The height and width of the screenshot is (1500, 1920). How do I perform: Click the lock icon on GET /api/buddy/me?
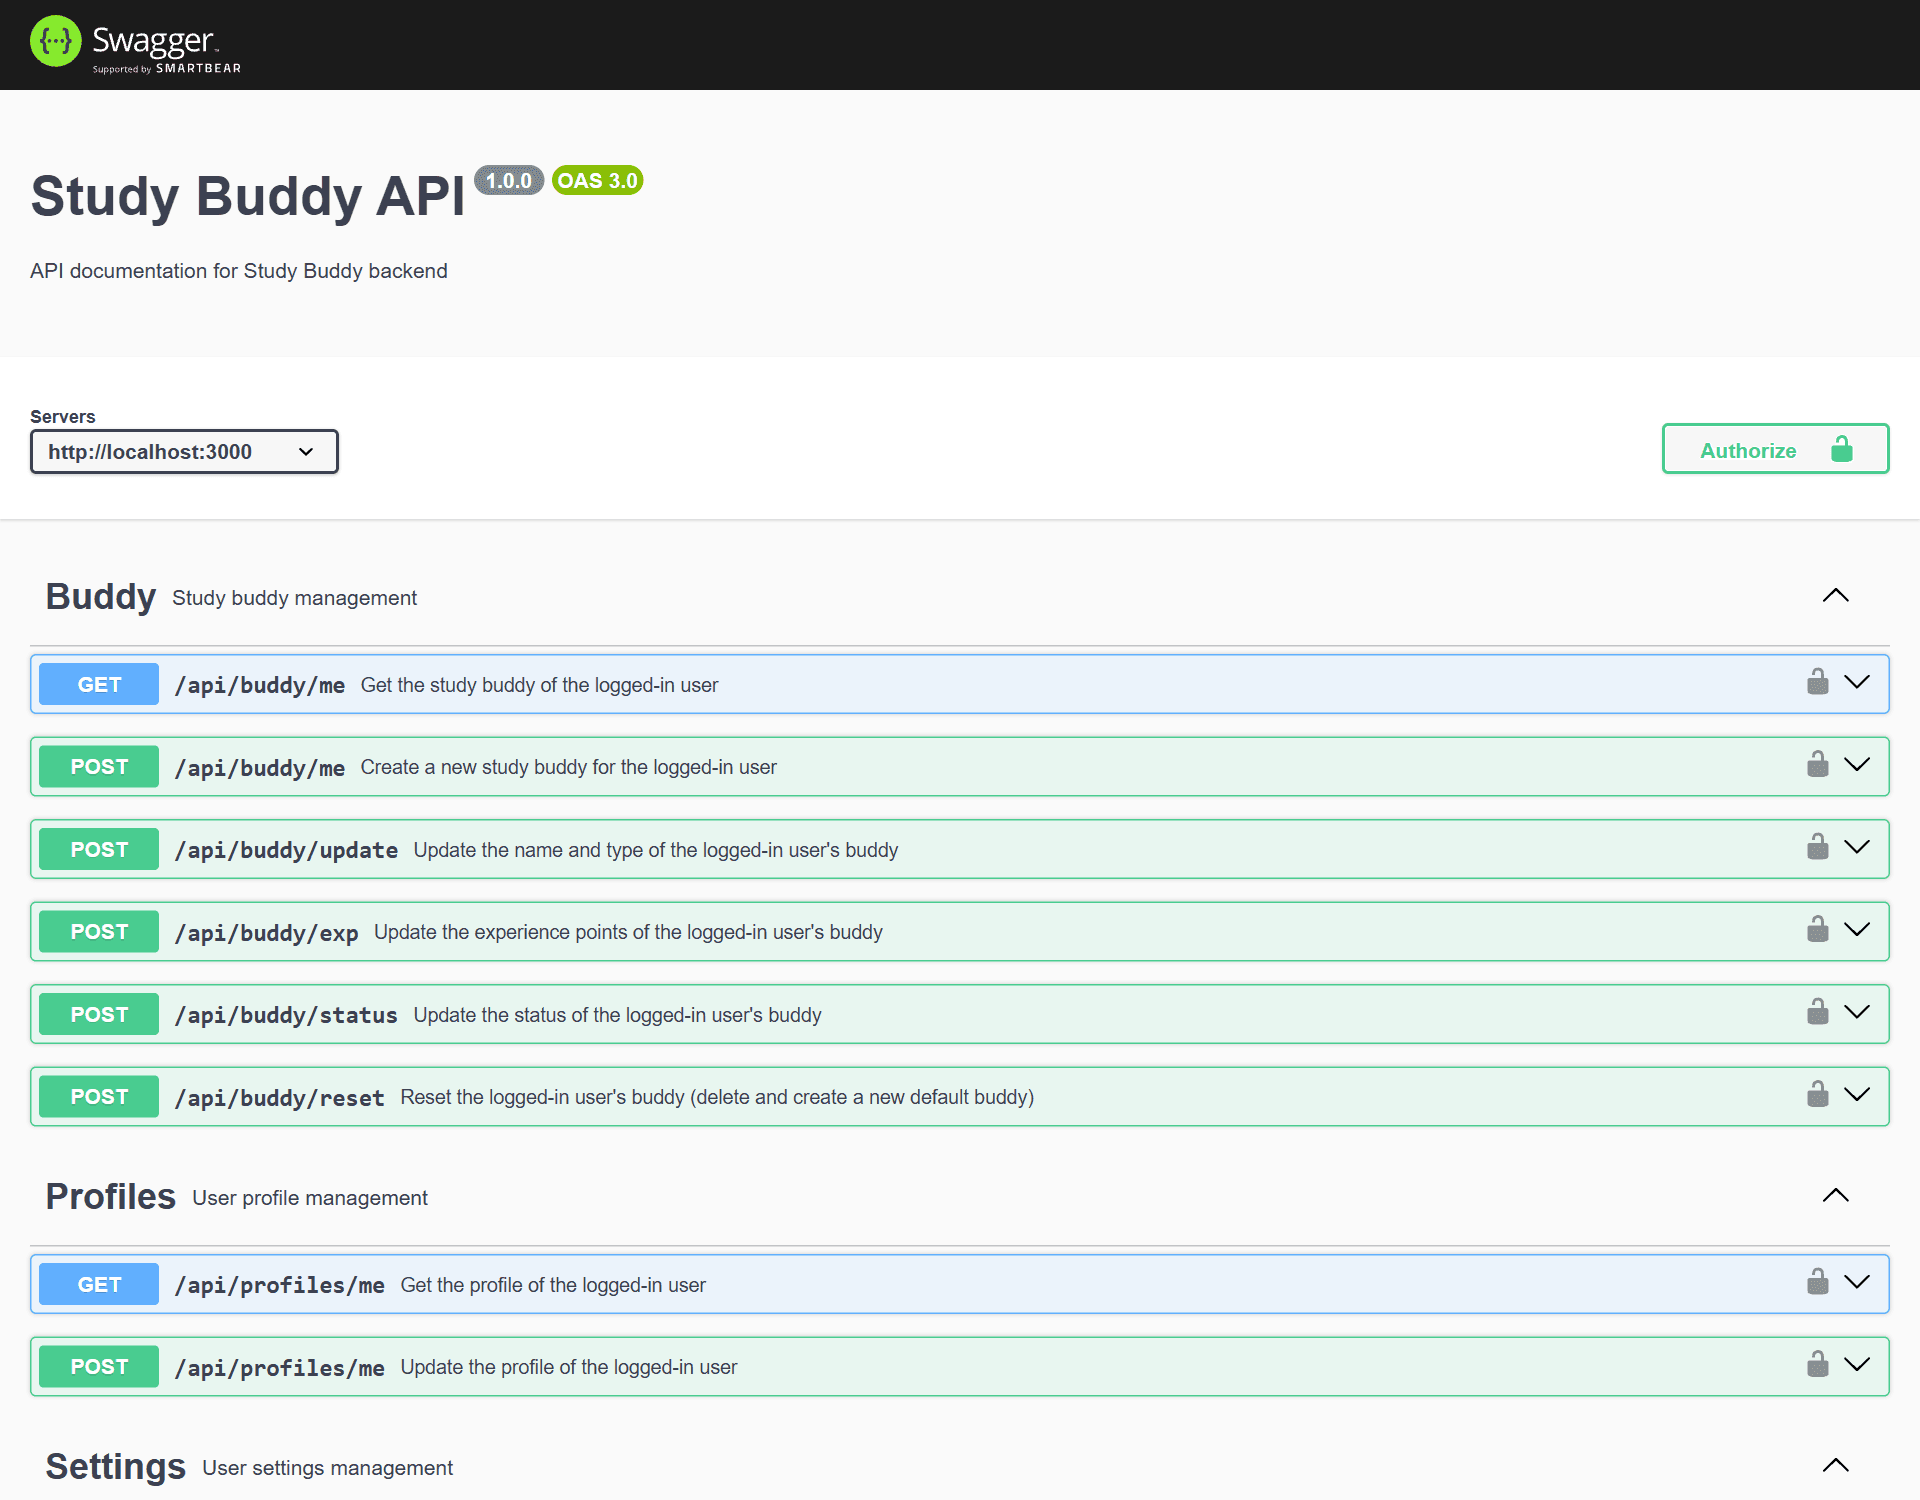(x=1817, y=682)
